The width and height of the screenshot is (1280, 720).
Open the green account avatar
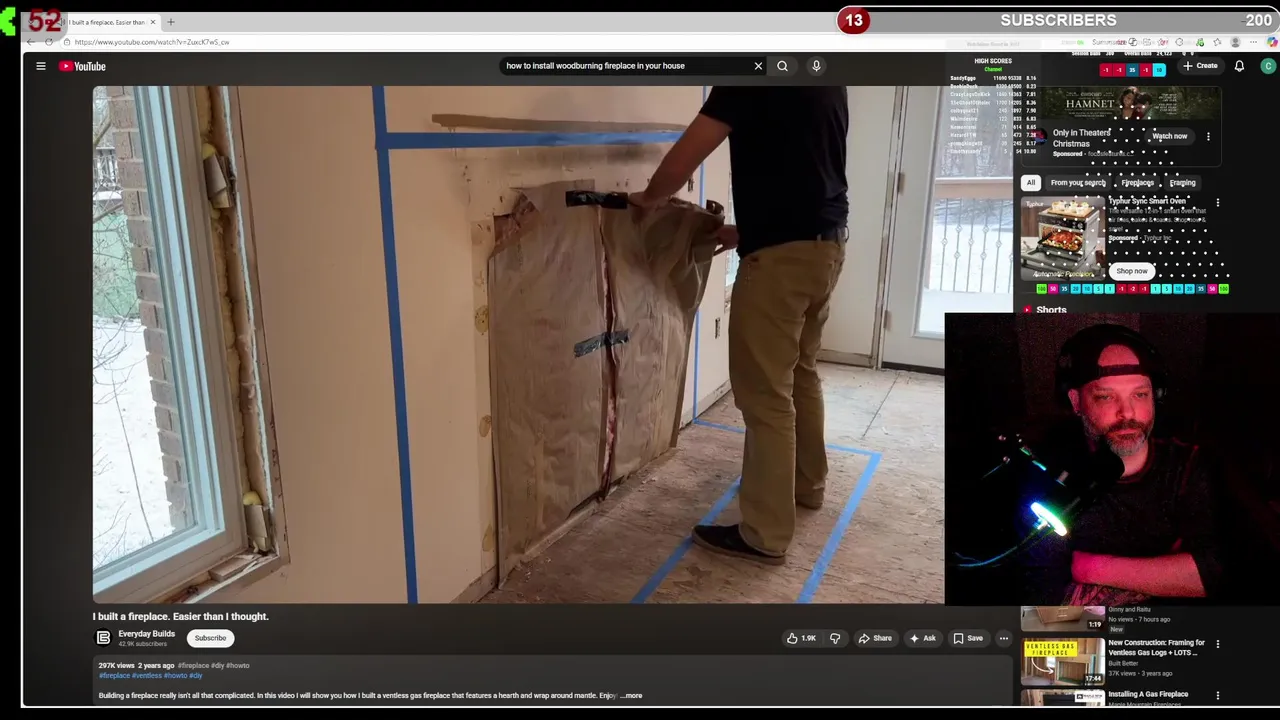1268,66
